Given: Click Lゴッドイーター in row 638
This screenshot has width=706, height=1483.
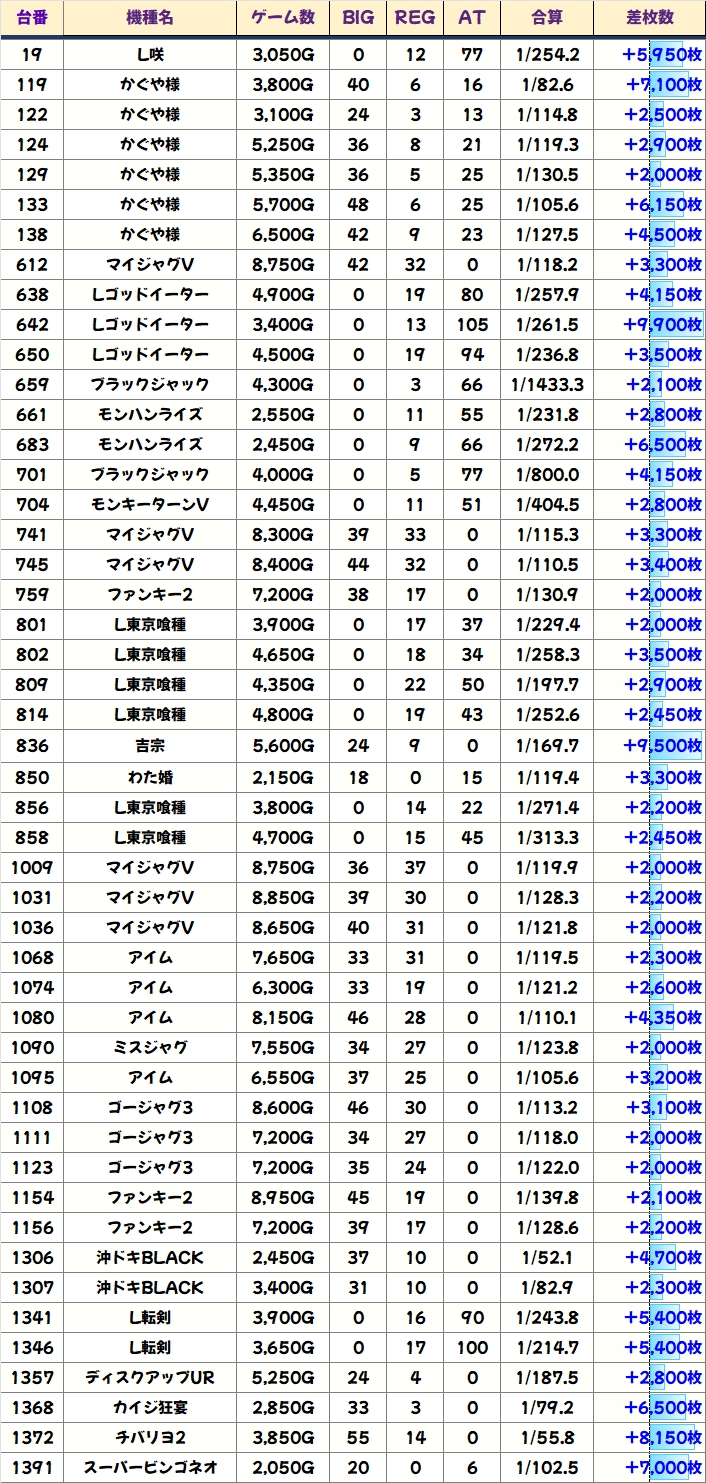Looking at the screenshot, I should (x=150, y=295).
